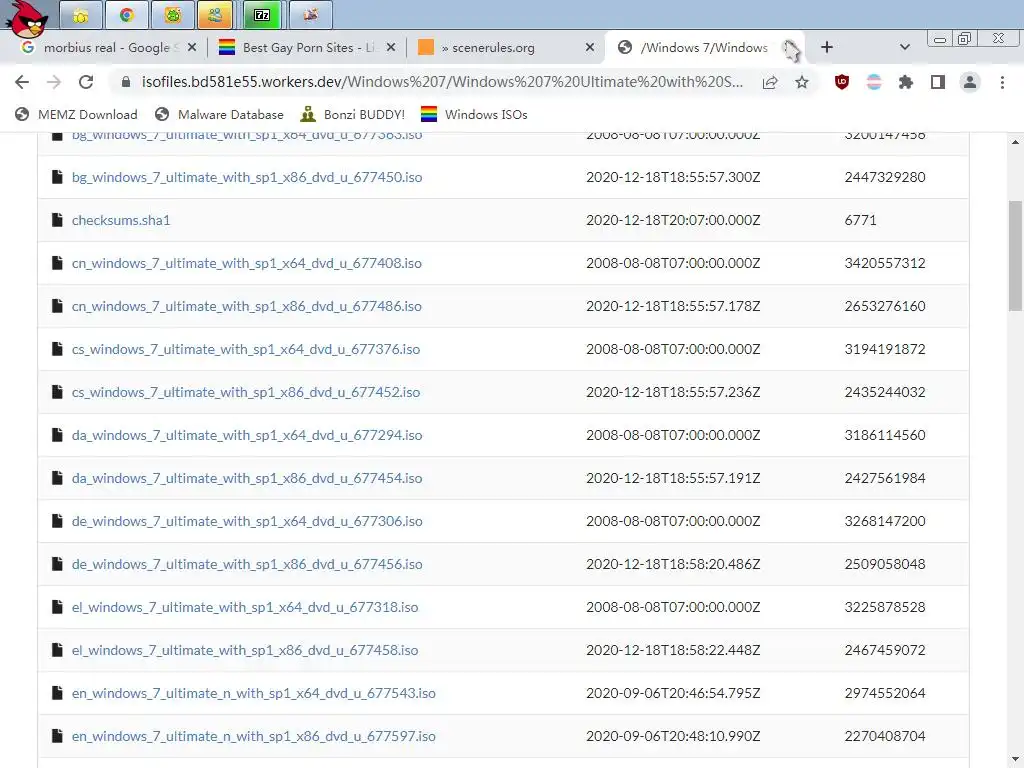Download en_windows_7_ultimate_n x64 677543 iso
The height and width of the screenshot is (768, 1024).
tap(253, 693)
